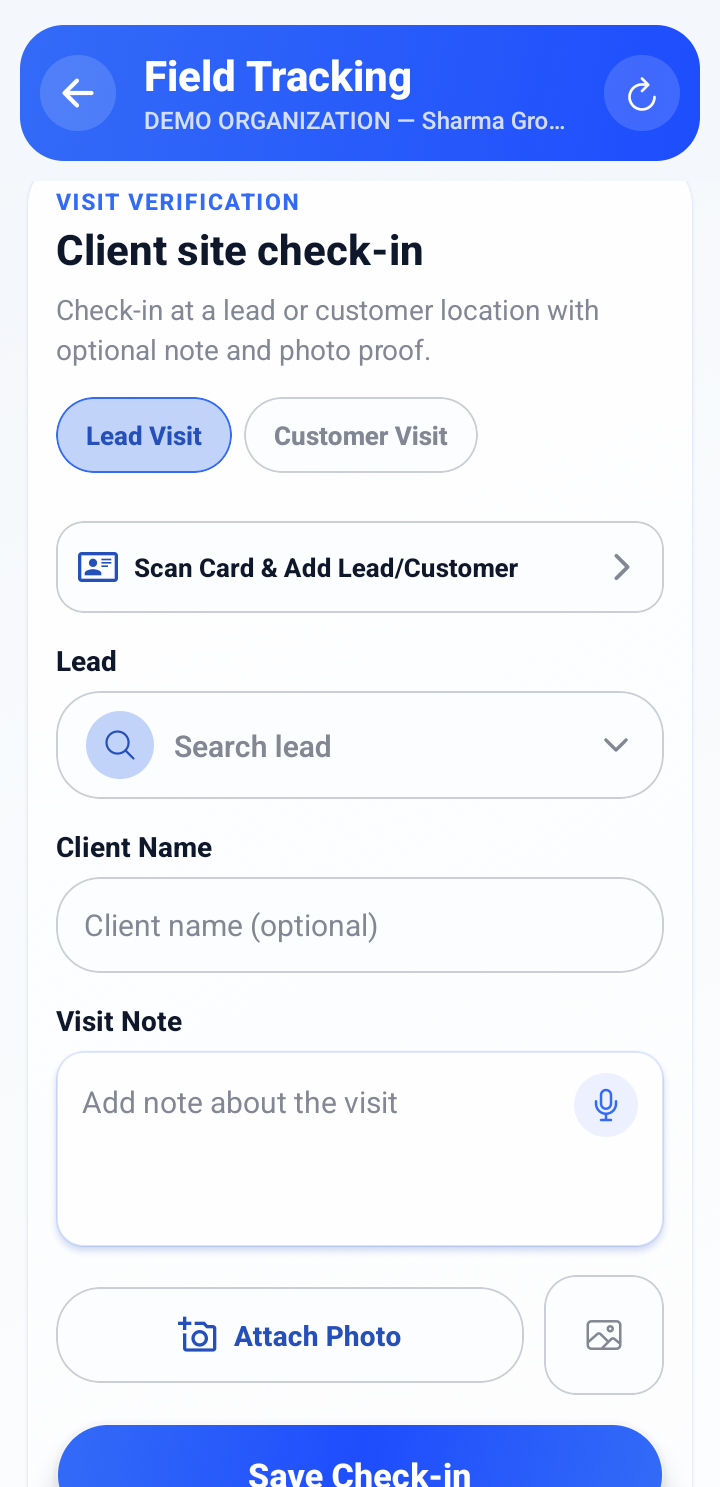Open Scan Card via the right chevron
This screenshot has width=720, height=1487.
(x=622, y=567)
